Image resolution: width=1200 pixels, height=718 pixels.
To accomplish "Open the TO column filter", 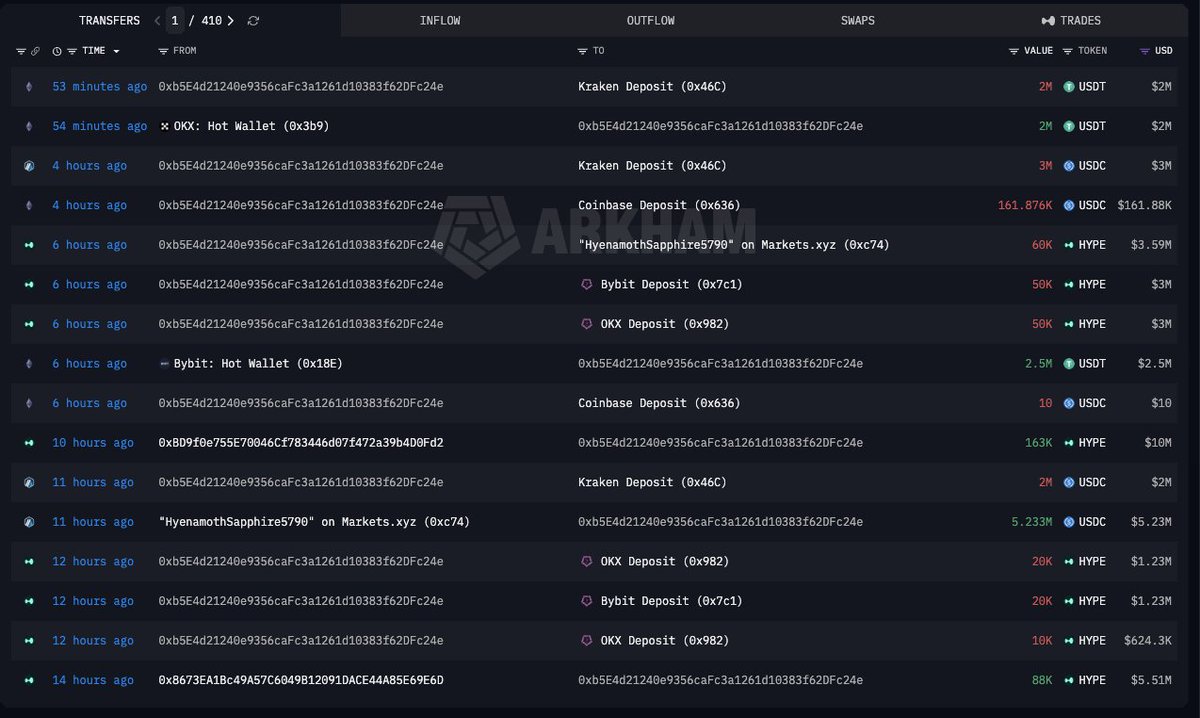I will click(583, 51).
